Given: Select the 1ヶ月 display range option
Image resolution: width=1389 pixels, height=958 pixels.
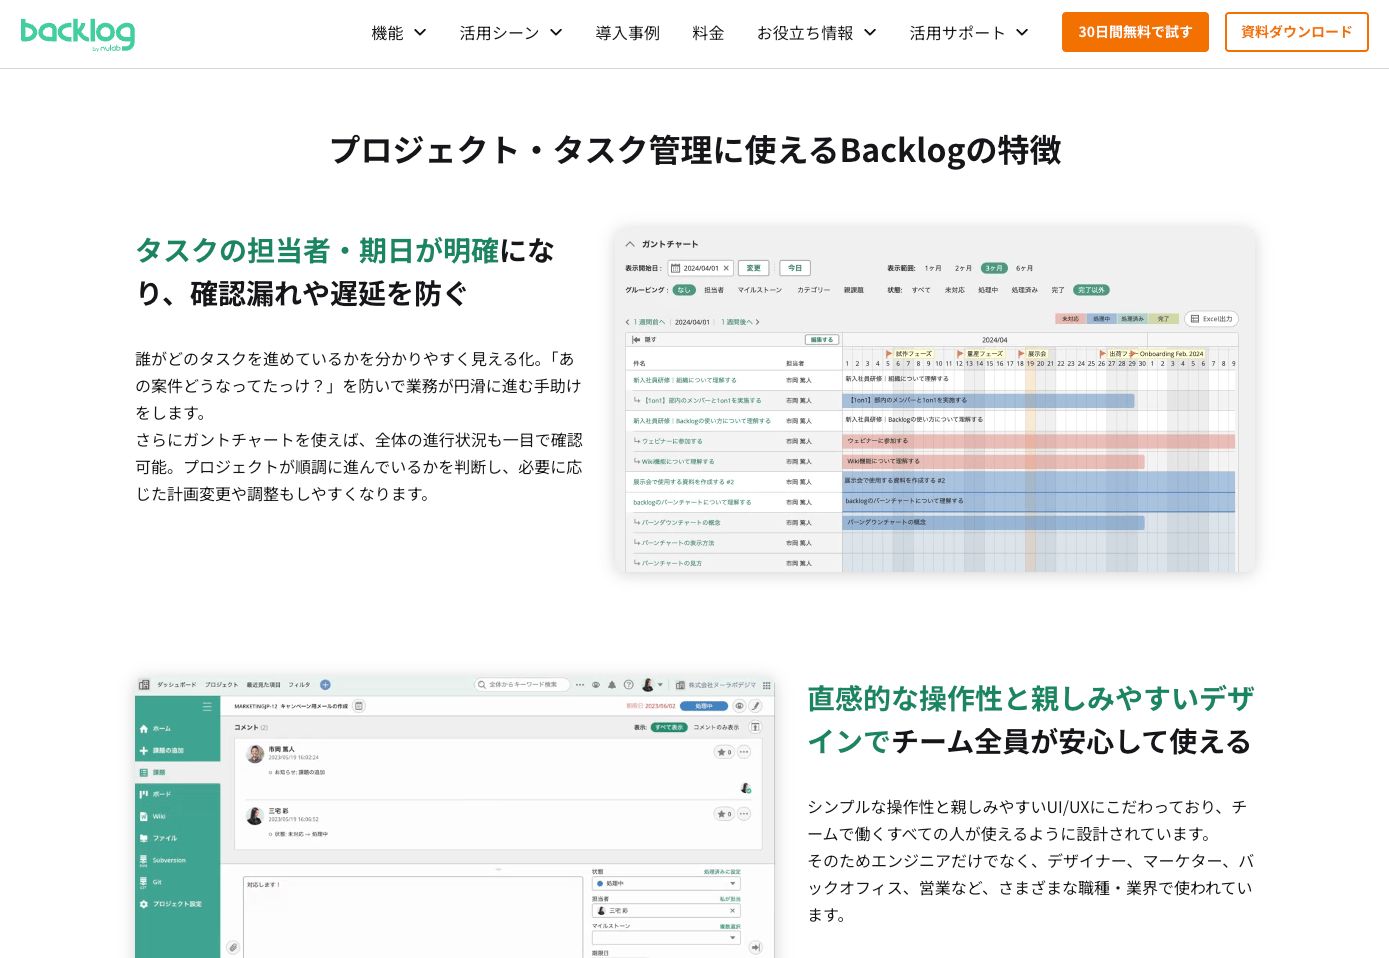Looking at the screenshot, I should pos(933,268).
